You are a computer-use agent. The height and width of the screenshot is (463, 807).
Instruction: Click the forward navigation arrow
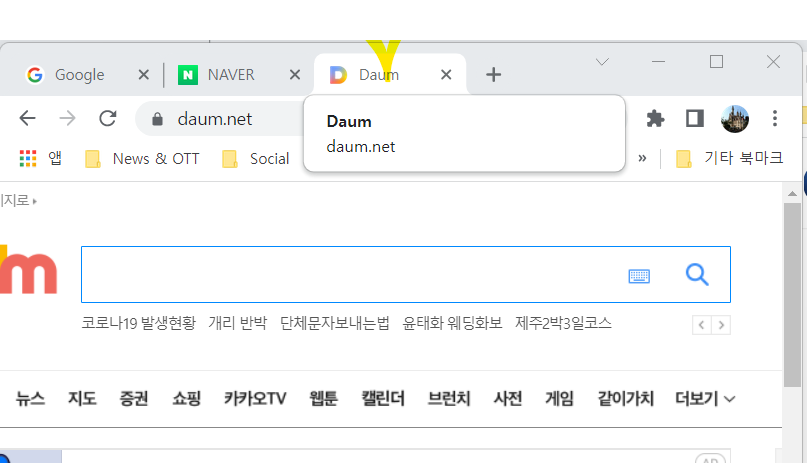coord(67,118)
